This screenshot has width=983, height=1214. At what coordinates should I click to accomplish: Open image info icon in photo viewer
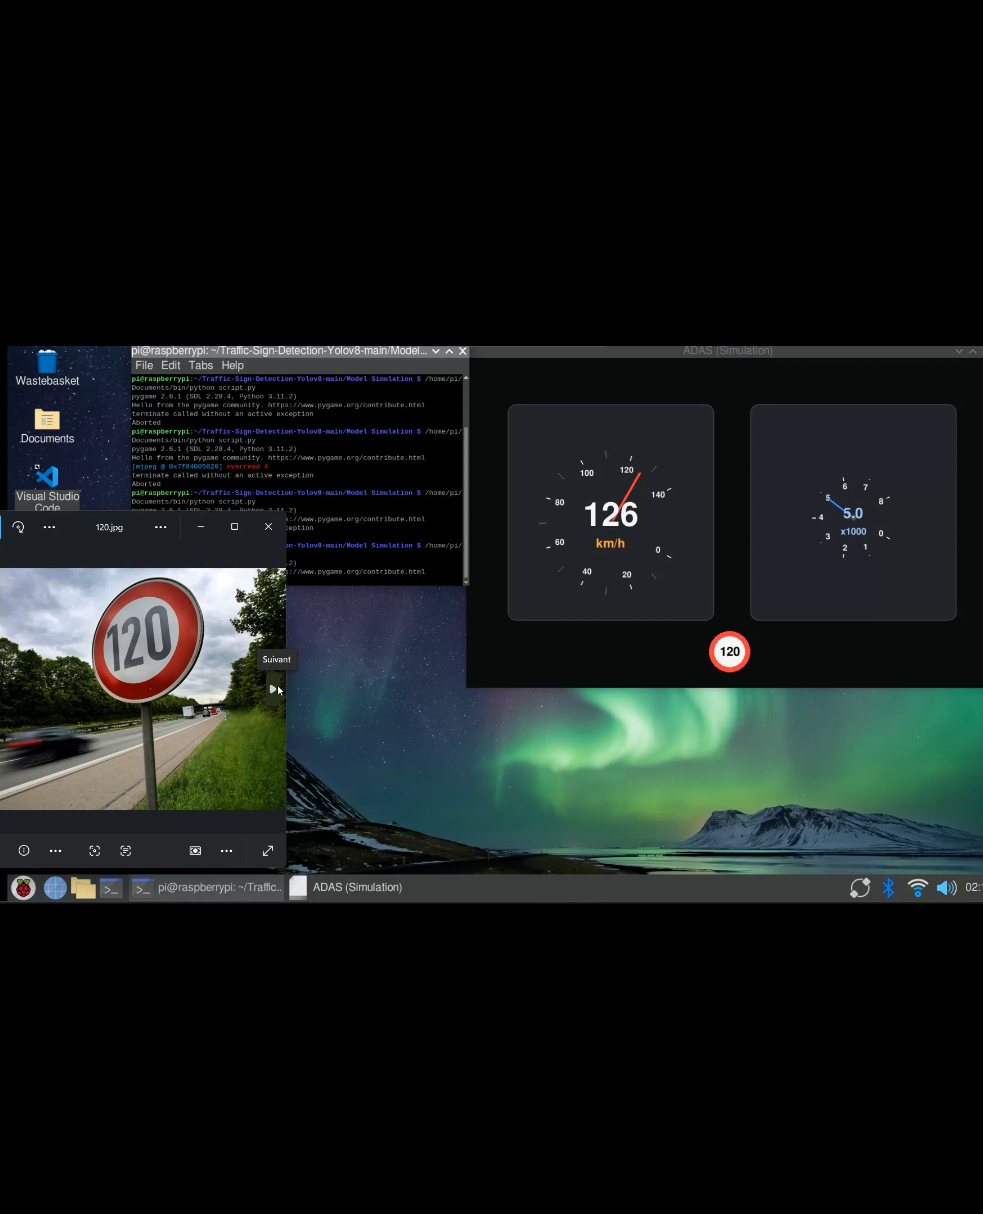(x=24, y=851)
